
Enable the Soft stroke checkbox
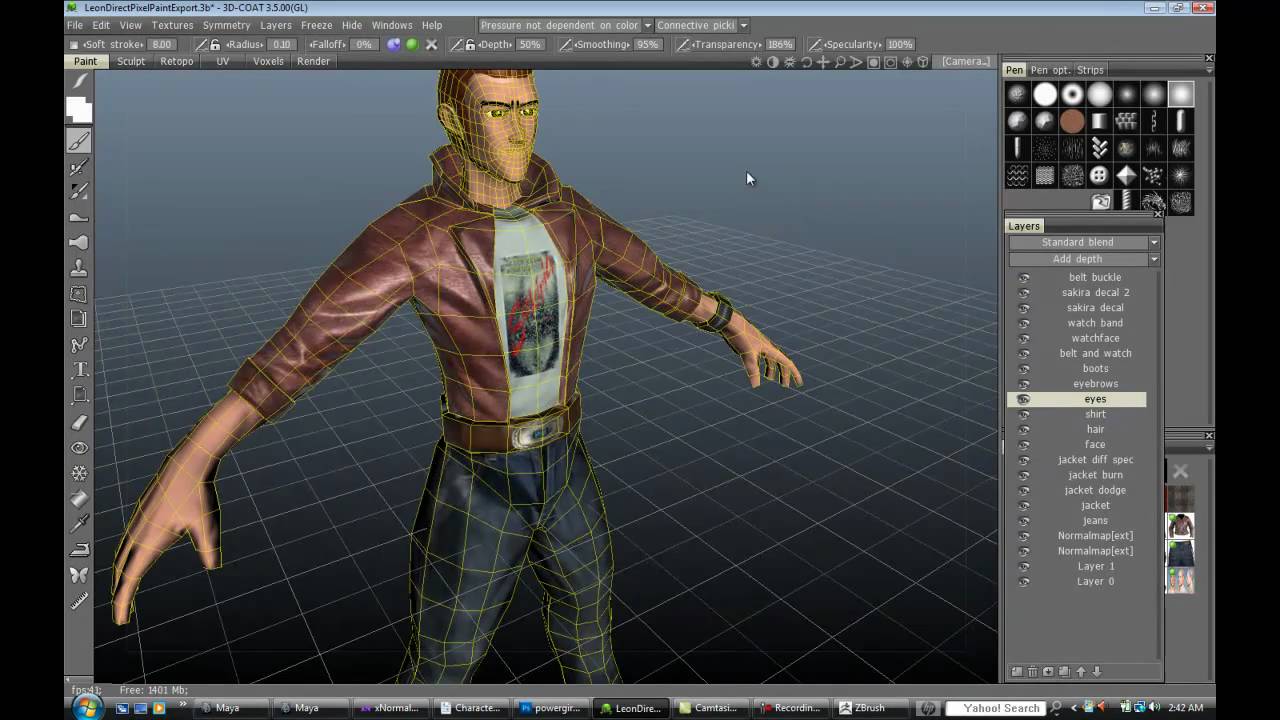click(74, 45)
